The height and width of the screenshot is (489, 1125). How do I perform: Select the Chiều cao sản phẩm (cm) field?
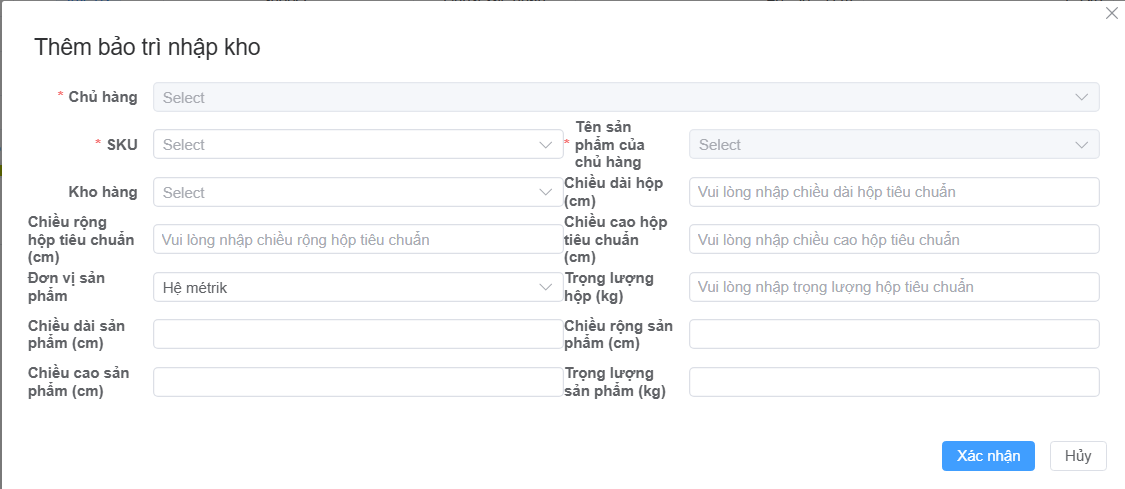point(357,382)
